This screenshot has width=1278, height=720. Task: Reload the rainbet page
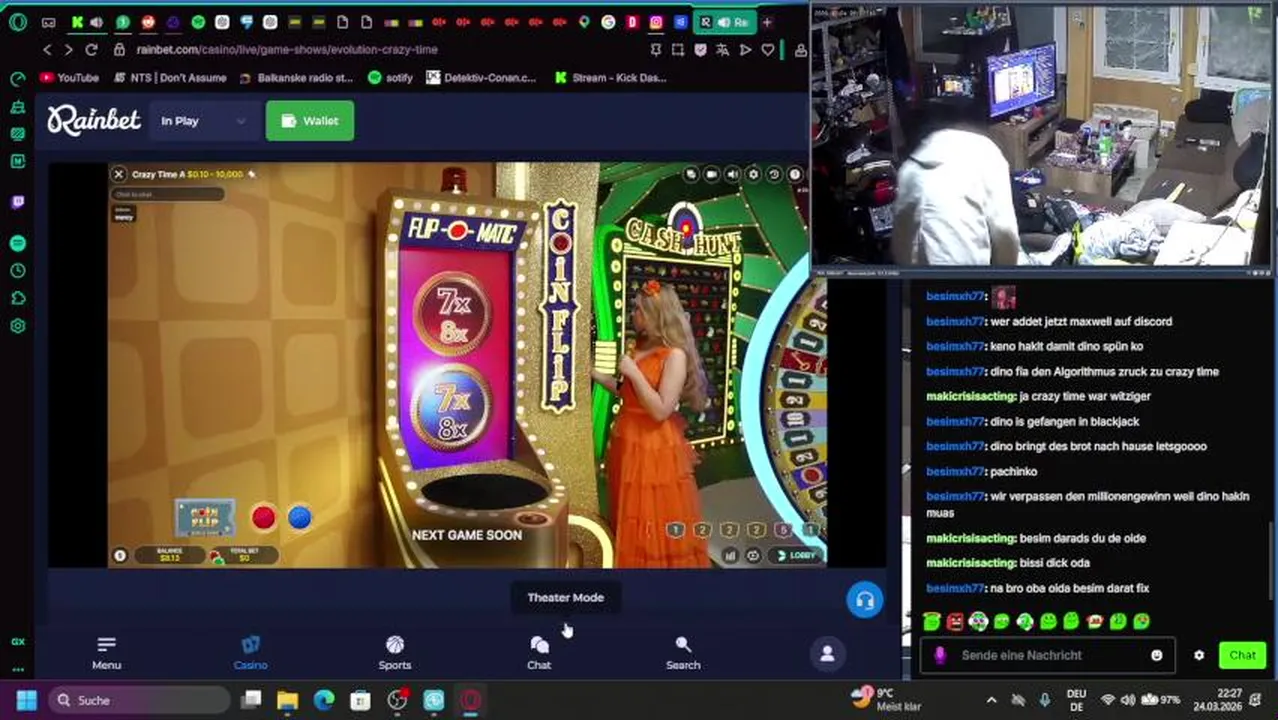(x=91, y=49)
